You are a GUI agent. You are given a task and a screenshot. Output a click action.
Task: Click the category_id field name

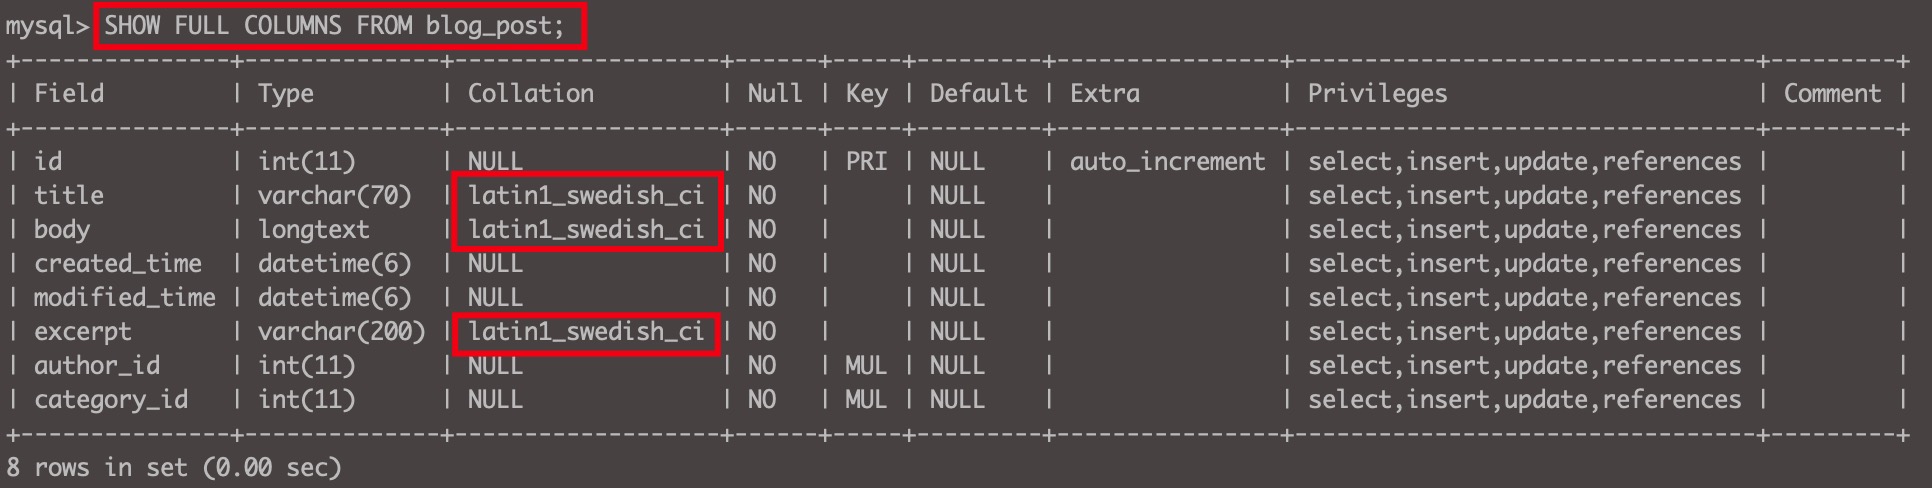[111, 400]
